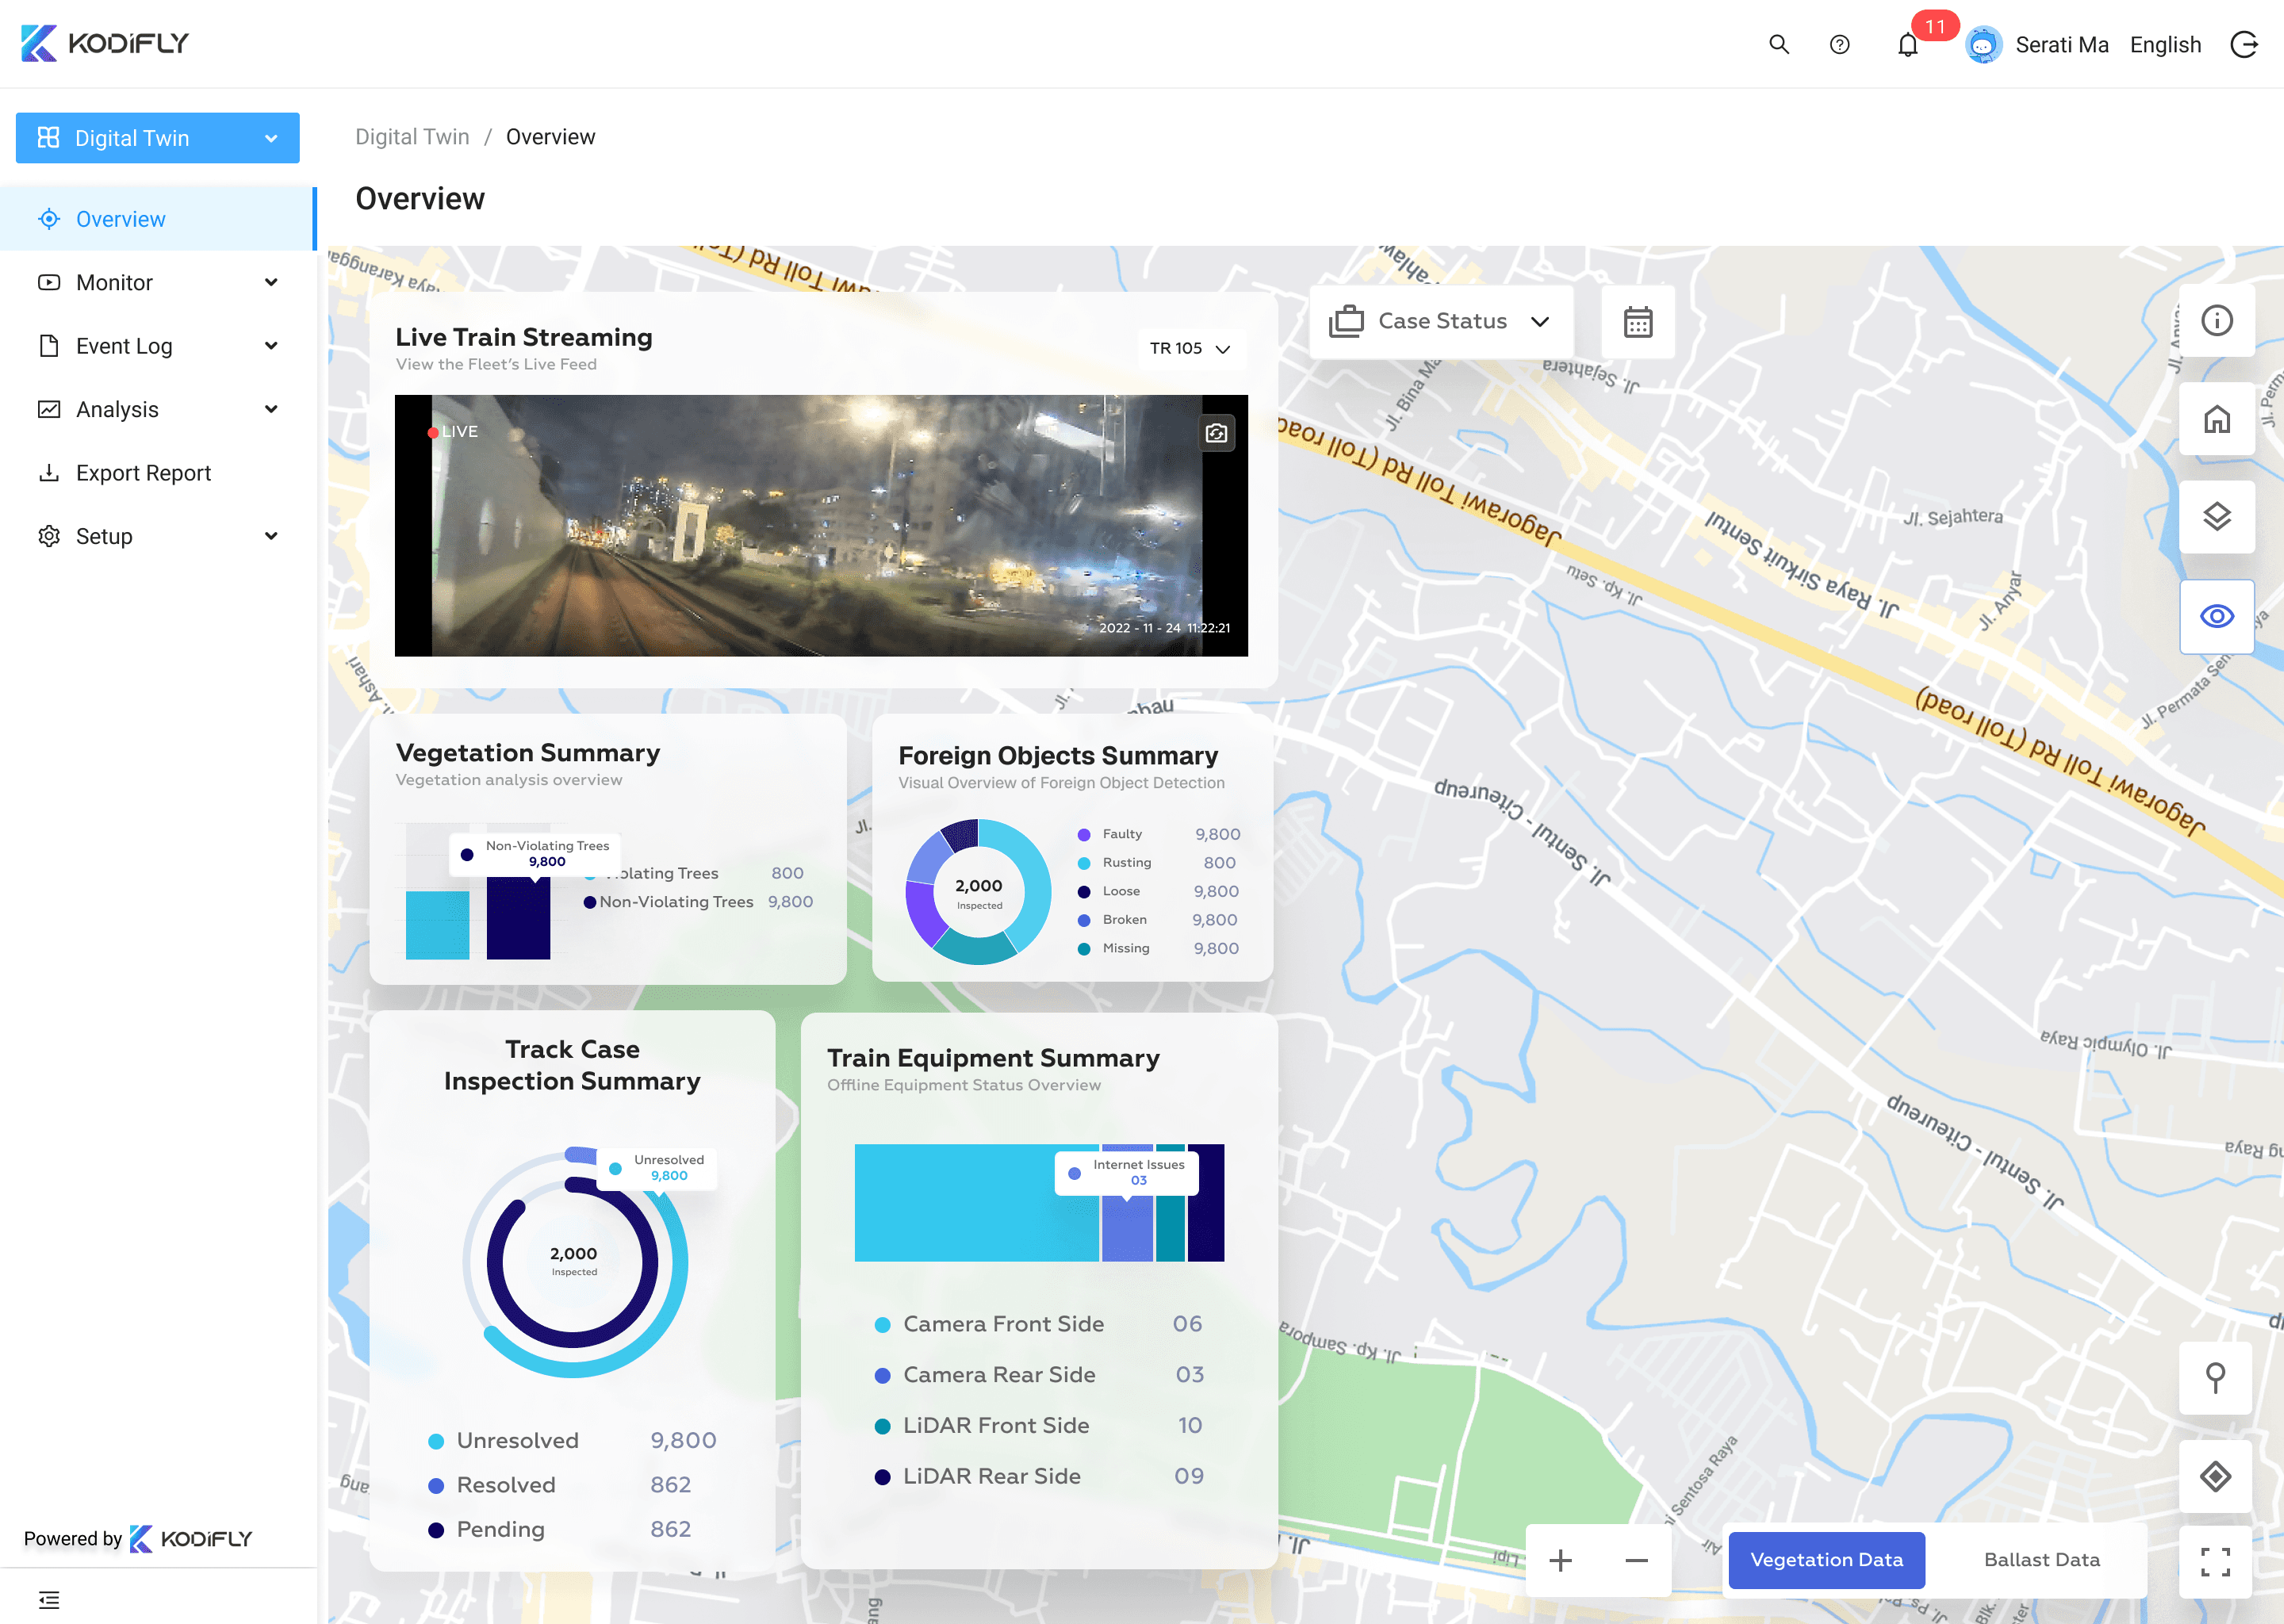Click the Digital Twin grid icon
This screenshot has height=1624, width=2284.
click(x=48, y=138)
